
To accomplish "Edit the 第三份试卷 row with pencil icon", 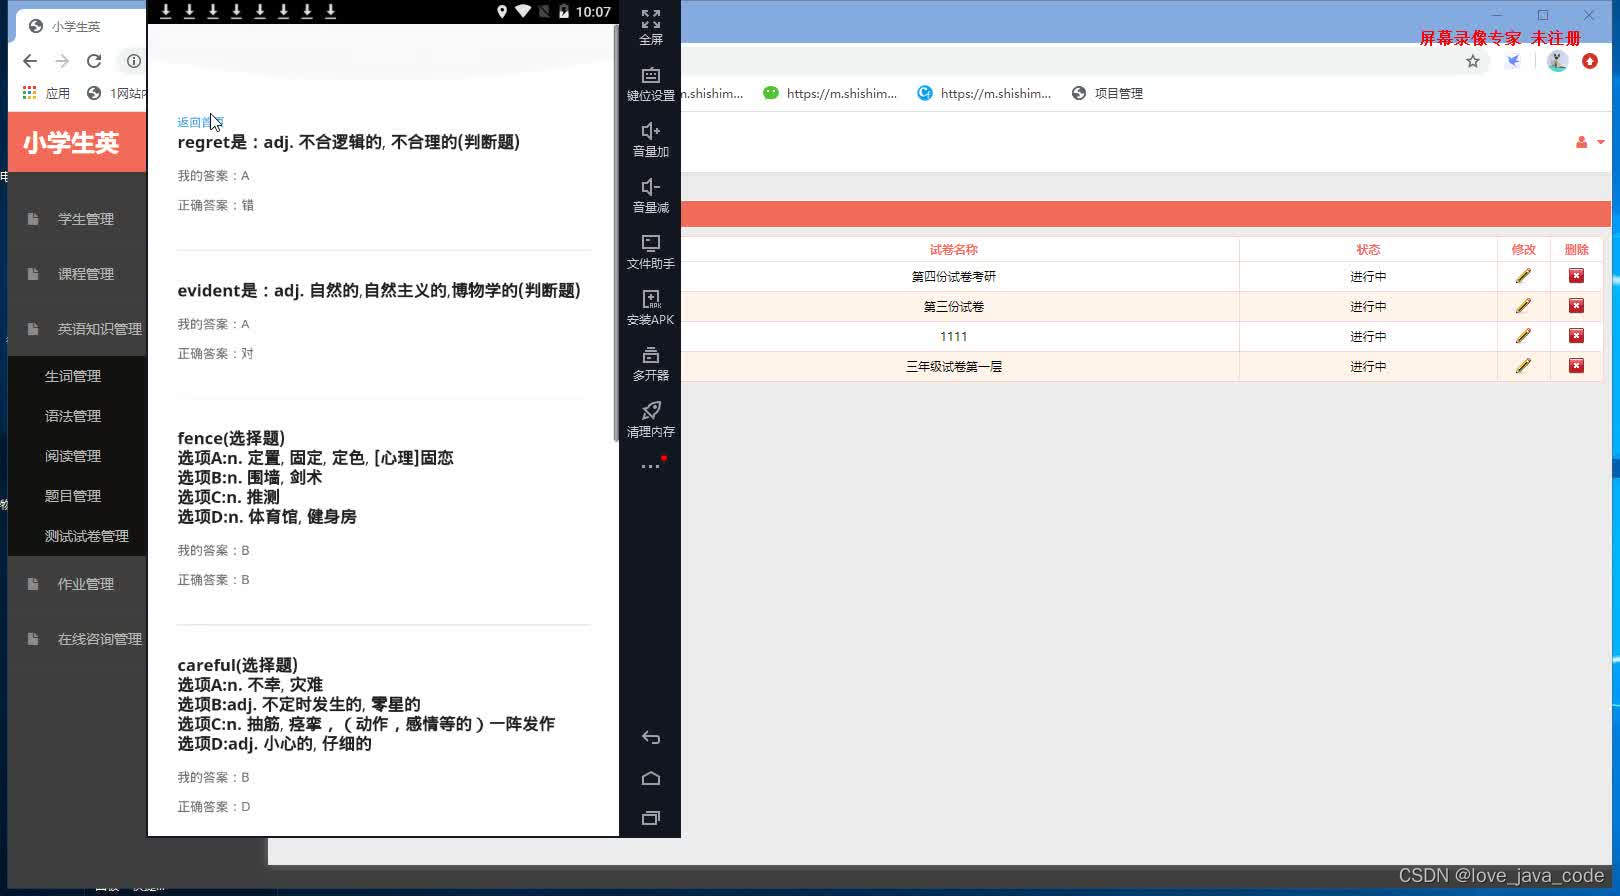I will pyautogui.click(x=1523, y=306).
